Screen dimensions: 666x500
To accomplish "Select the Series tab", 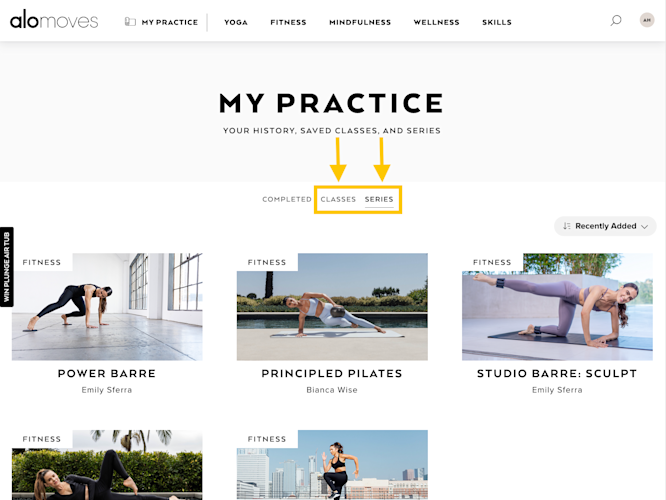I will pyautogui.click(x=379, y=199).
